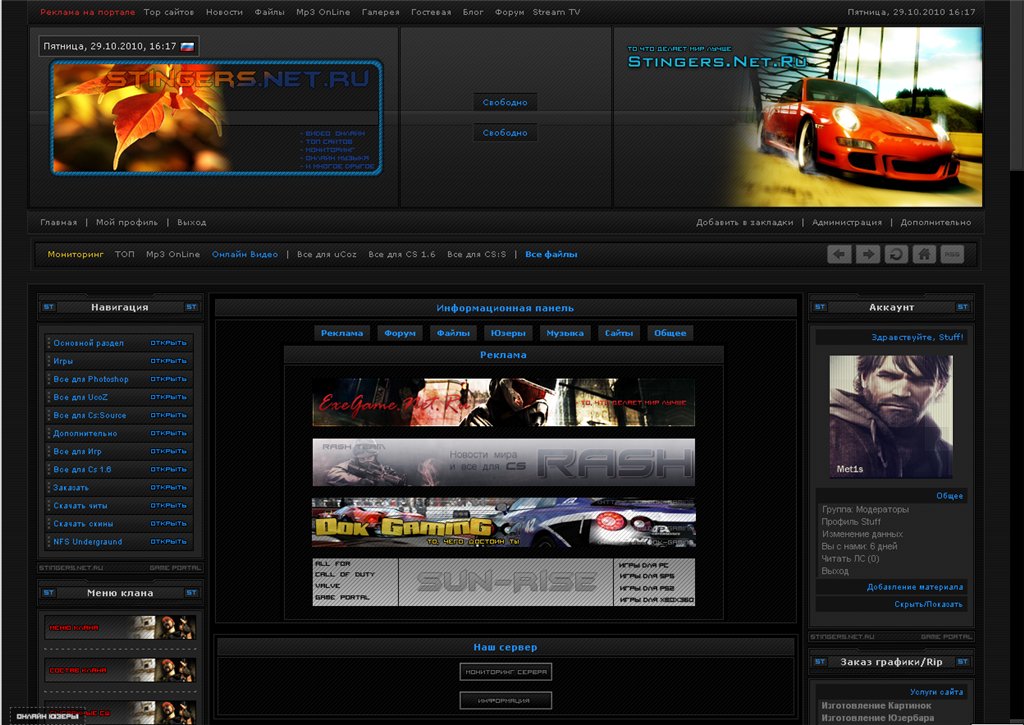Click the Мониторинг сервера button
Image resolution: width=1024 pixels, height=725 pixels.
[x=505, y=672]
